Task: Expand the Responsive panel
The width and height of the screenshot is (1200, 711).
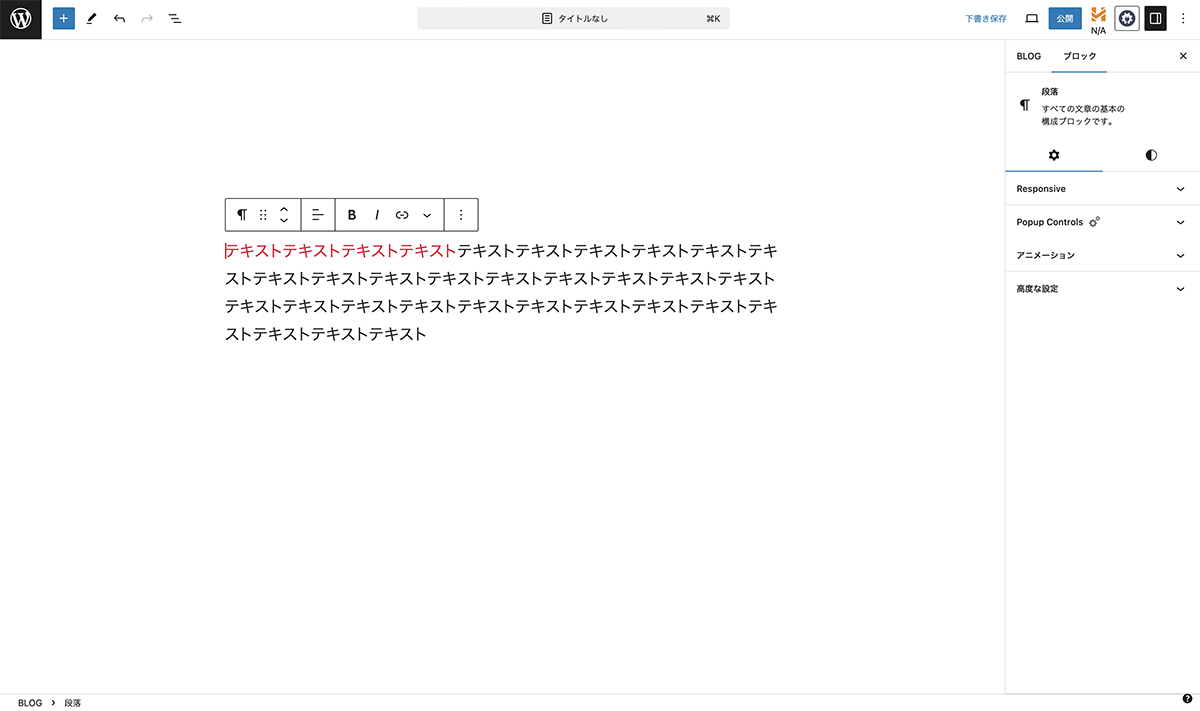Action: point(1101,189)
